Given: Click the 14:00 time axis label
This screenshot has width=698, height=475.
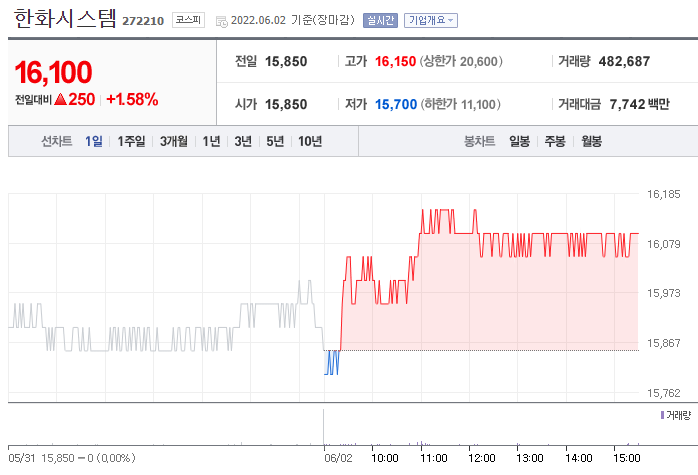Looking at the screenshot, I should pos(579,458).
